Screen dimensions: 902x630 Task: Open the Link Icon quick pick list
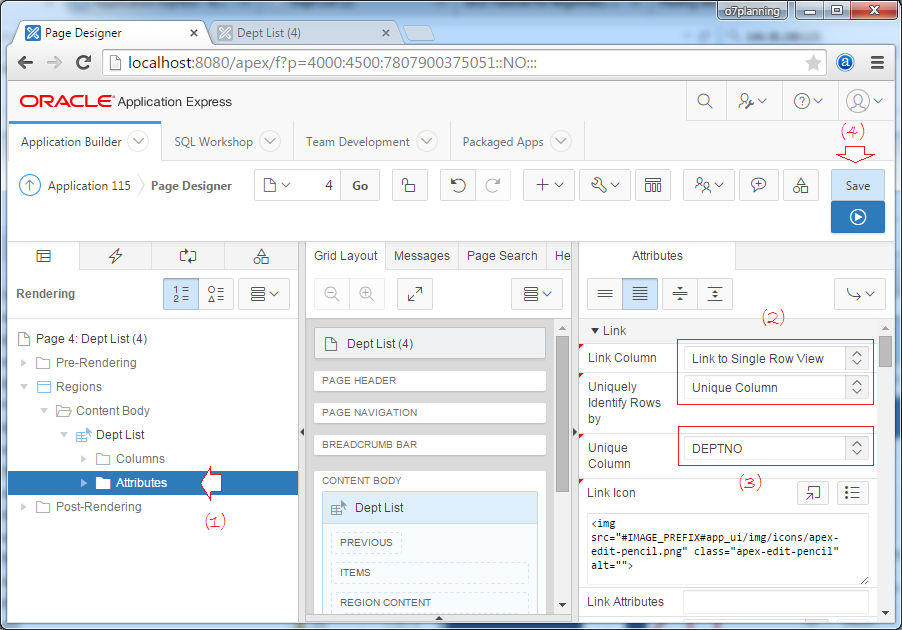pyautogui.click(x=853, y=492)
